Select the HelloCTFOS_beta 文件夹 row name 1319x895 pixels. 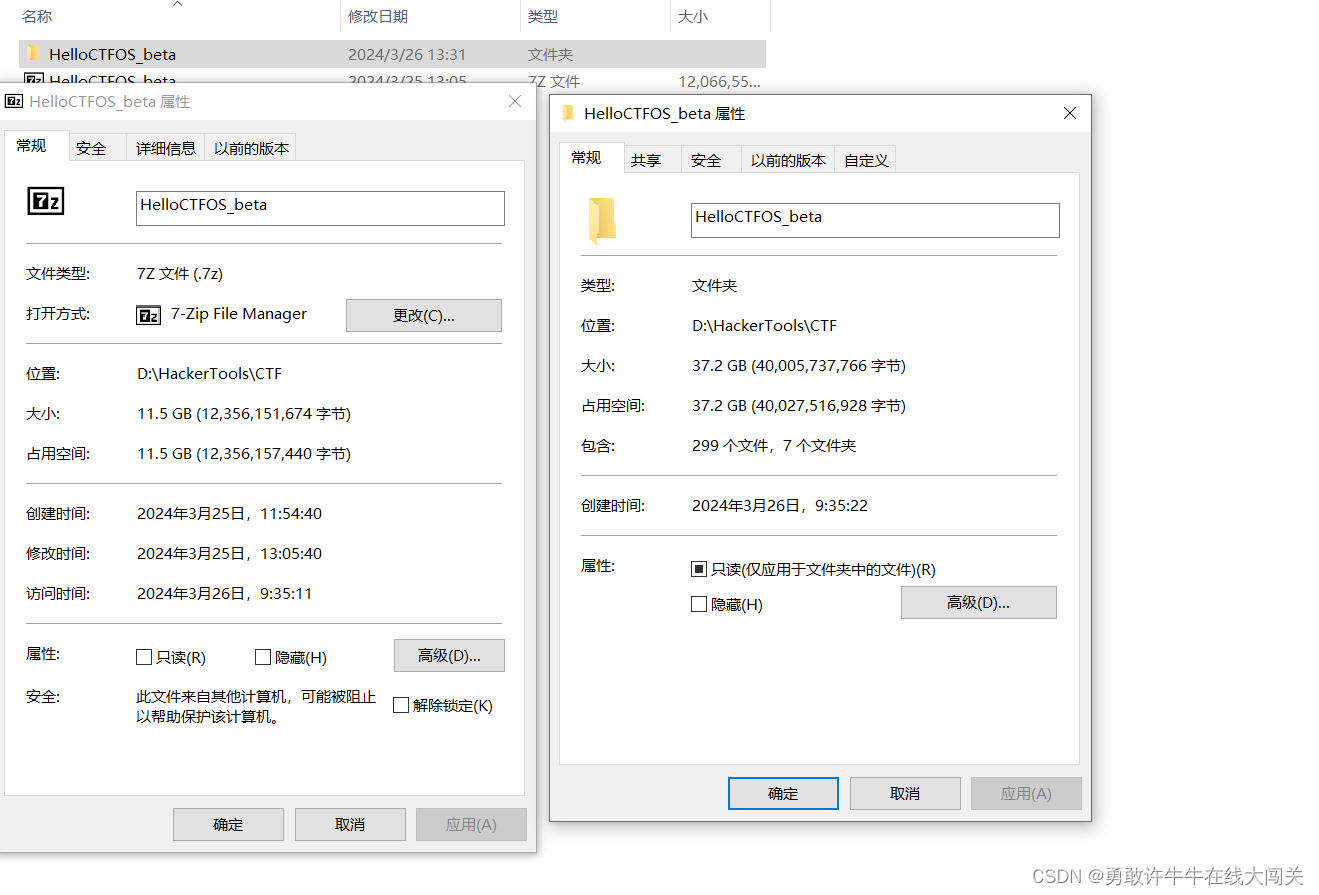[112, 54]
